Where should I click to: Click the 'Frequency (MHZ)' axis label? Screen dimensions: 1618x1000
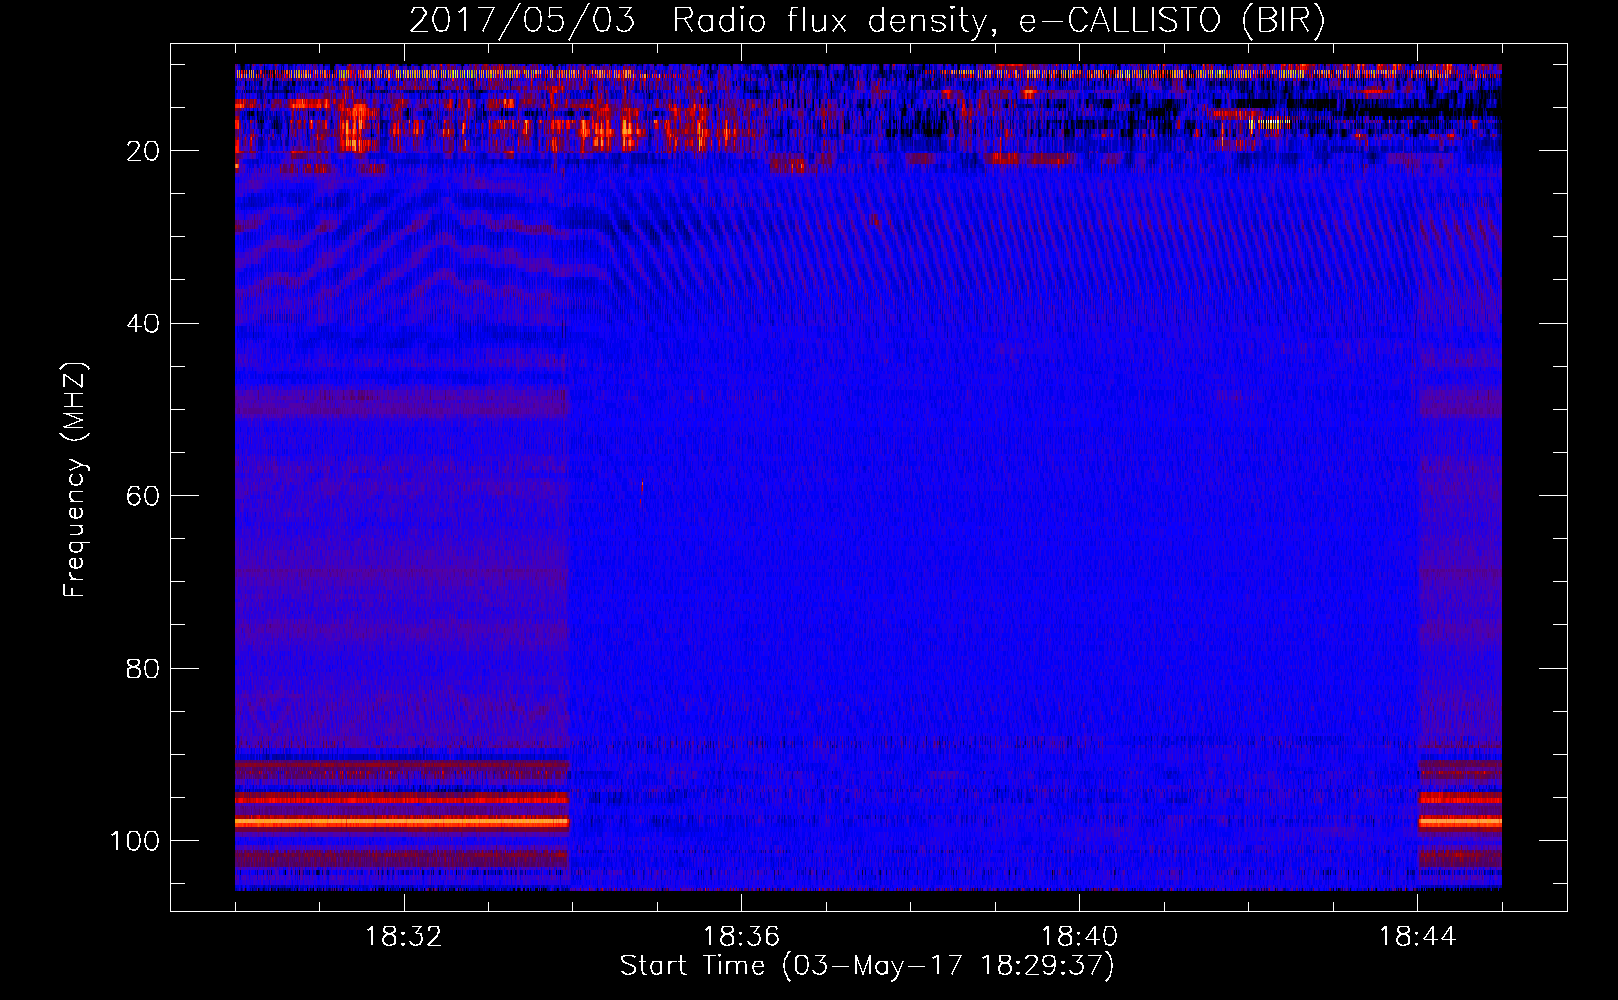75,480
